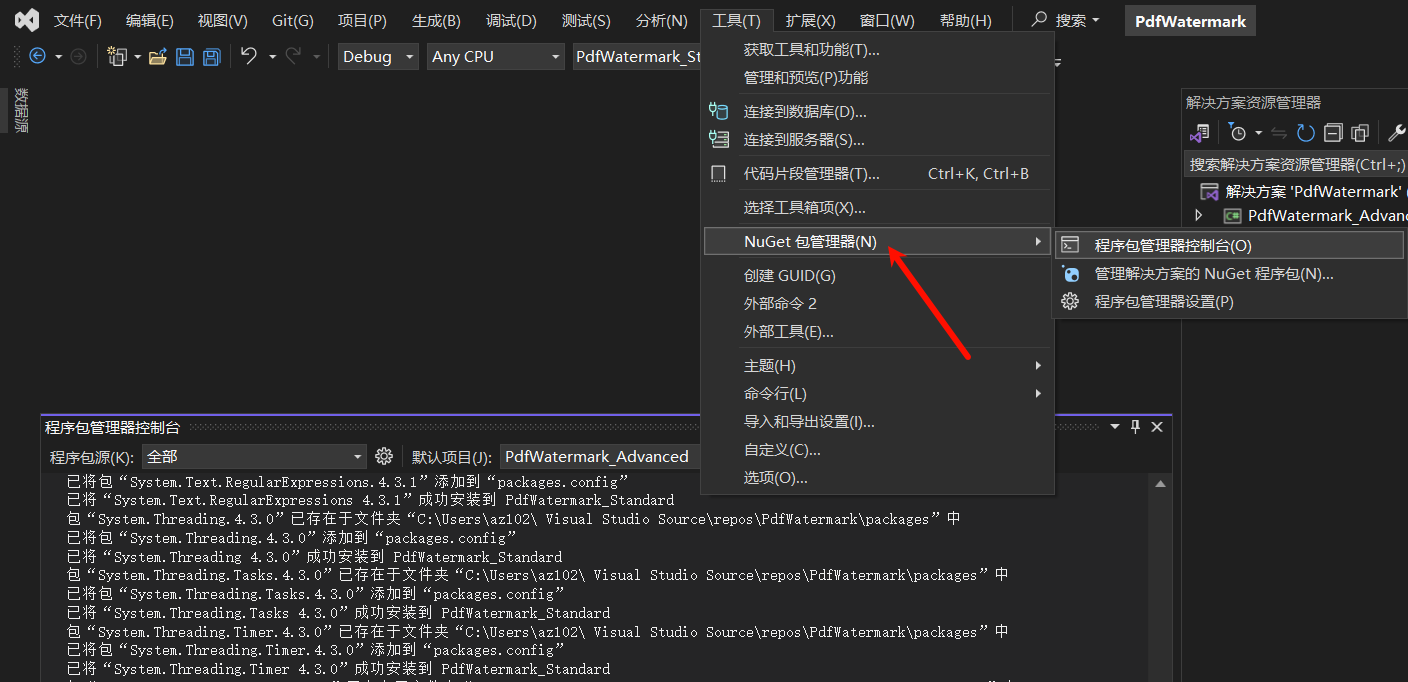
Task: Click the console scrollbar up arrow
Action: click(1161, 484)
